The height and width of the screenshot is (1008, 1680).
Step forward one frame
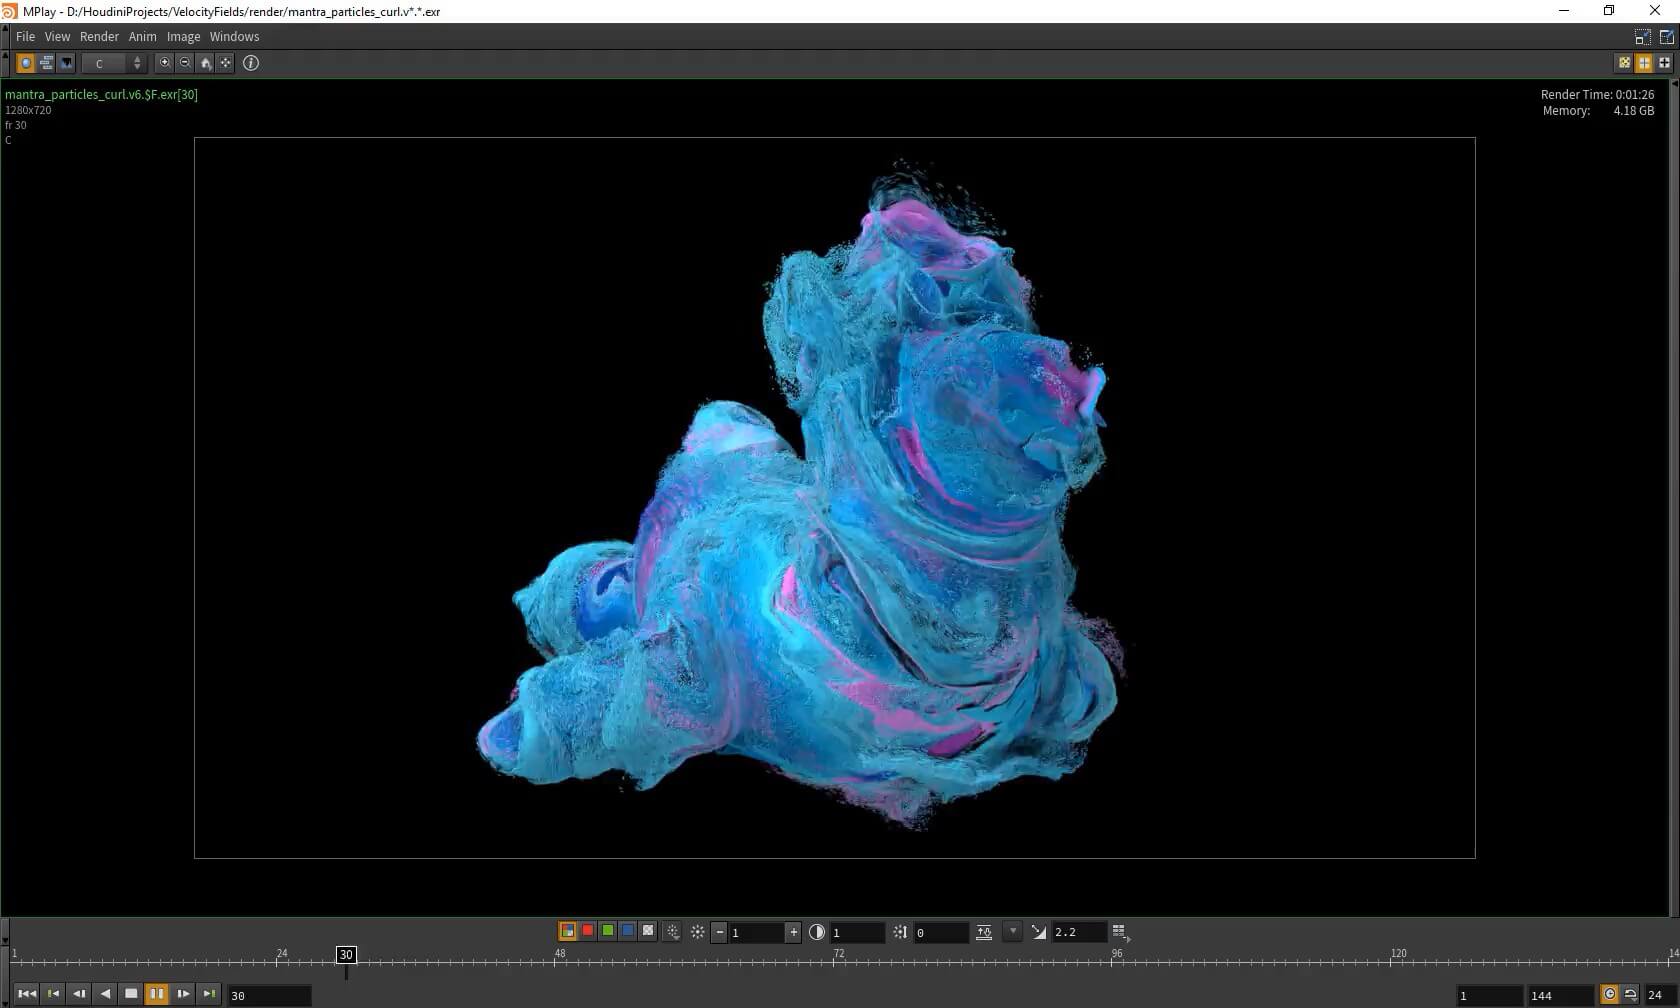[183, 994]
